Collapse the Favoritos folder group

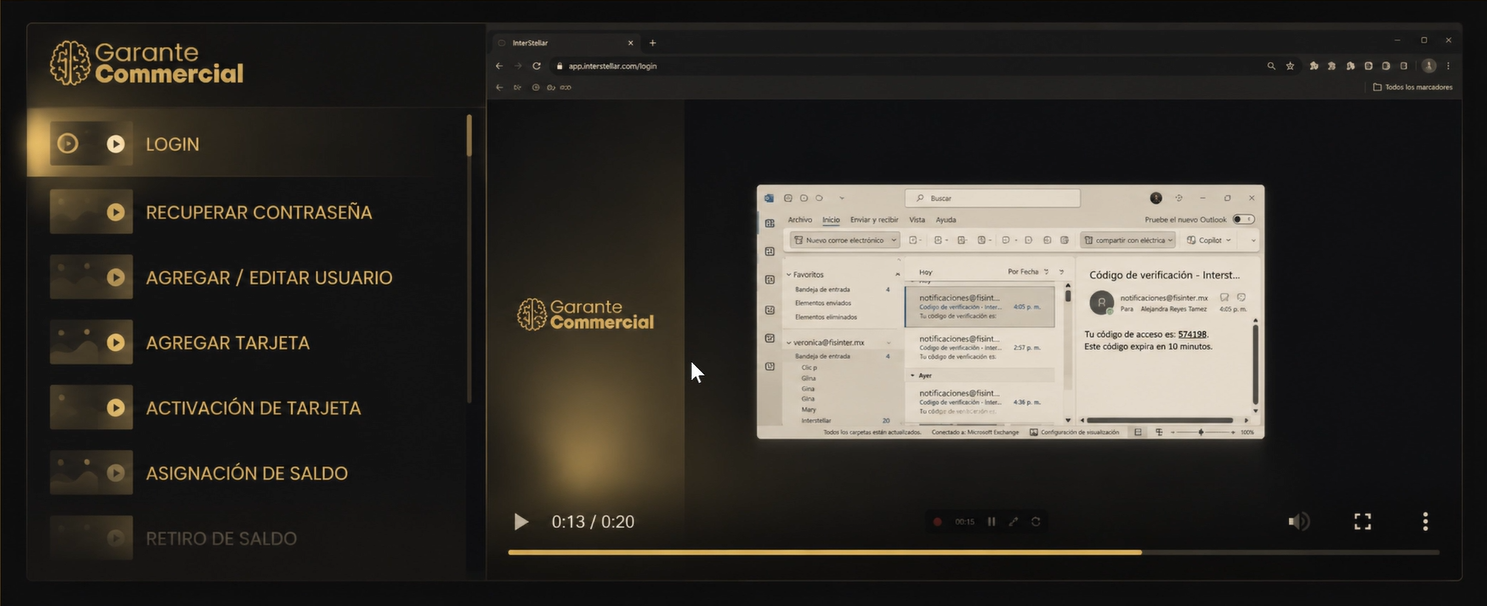pos(788,274)
